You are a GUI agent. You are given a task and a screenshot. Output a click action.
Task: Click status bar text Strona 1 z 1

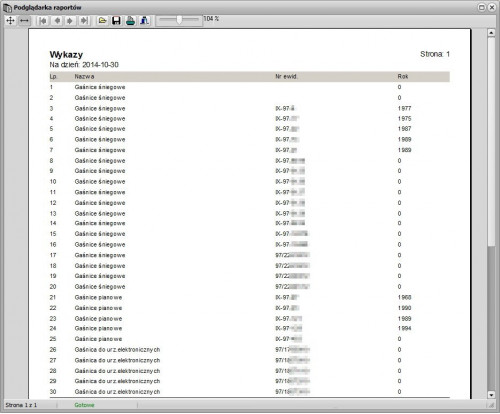(x=21, y=405)
